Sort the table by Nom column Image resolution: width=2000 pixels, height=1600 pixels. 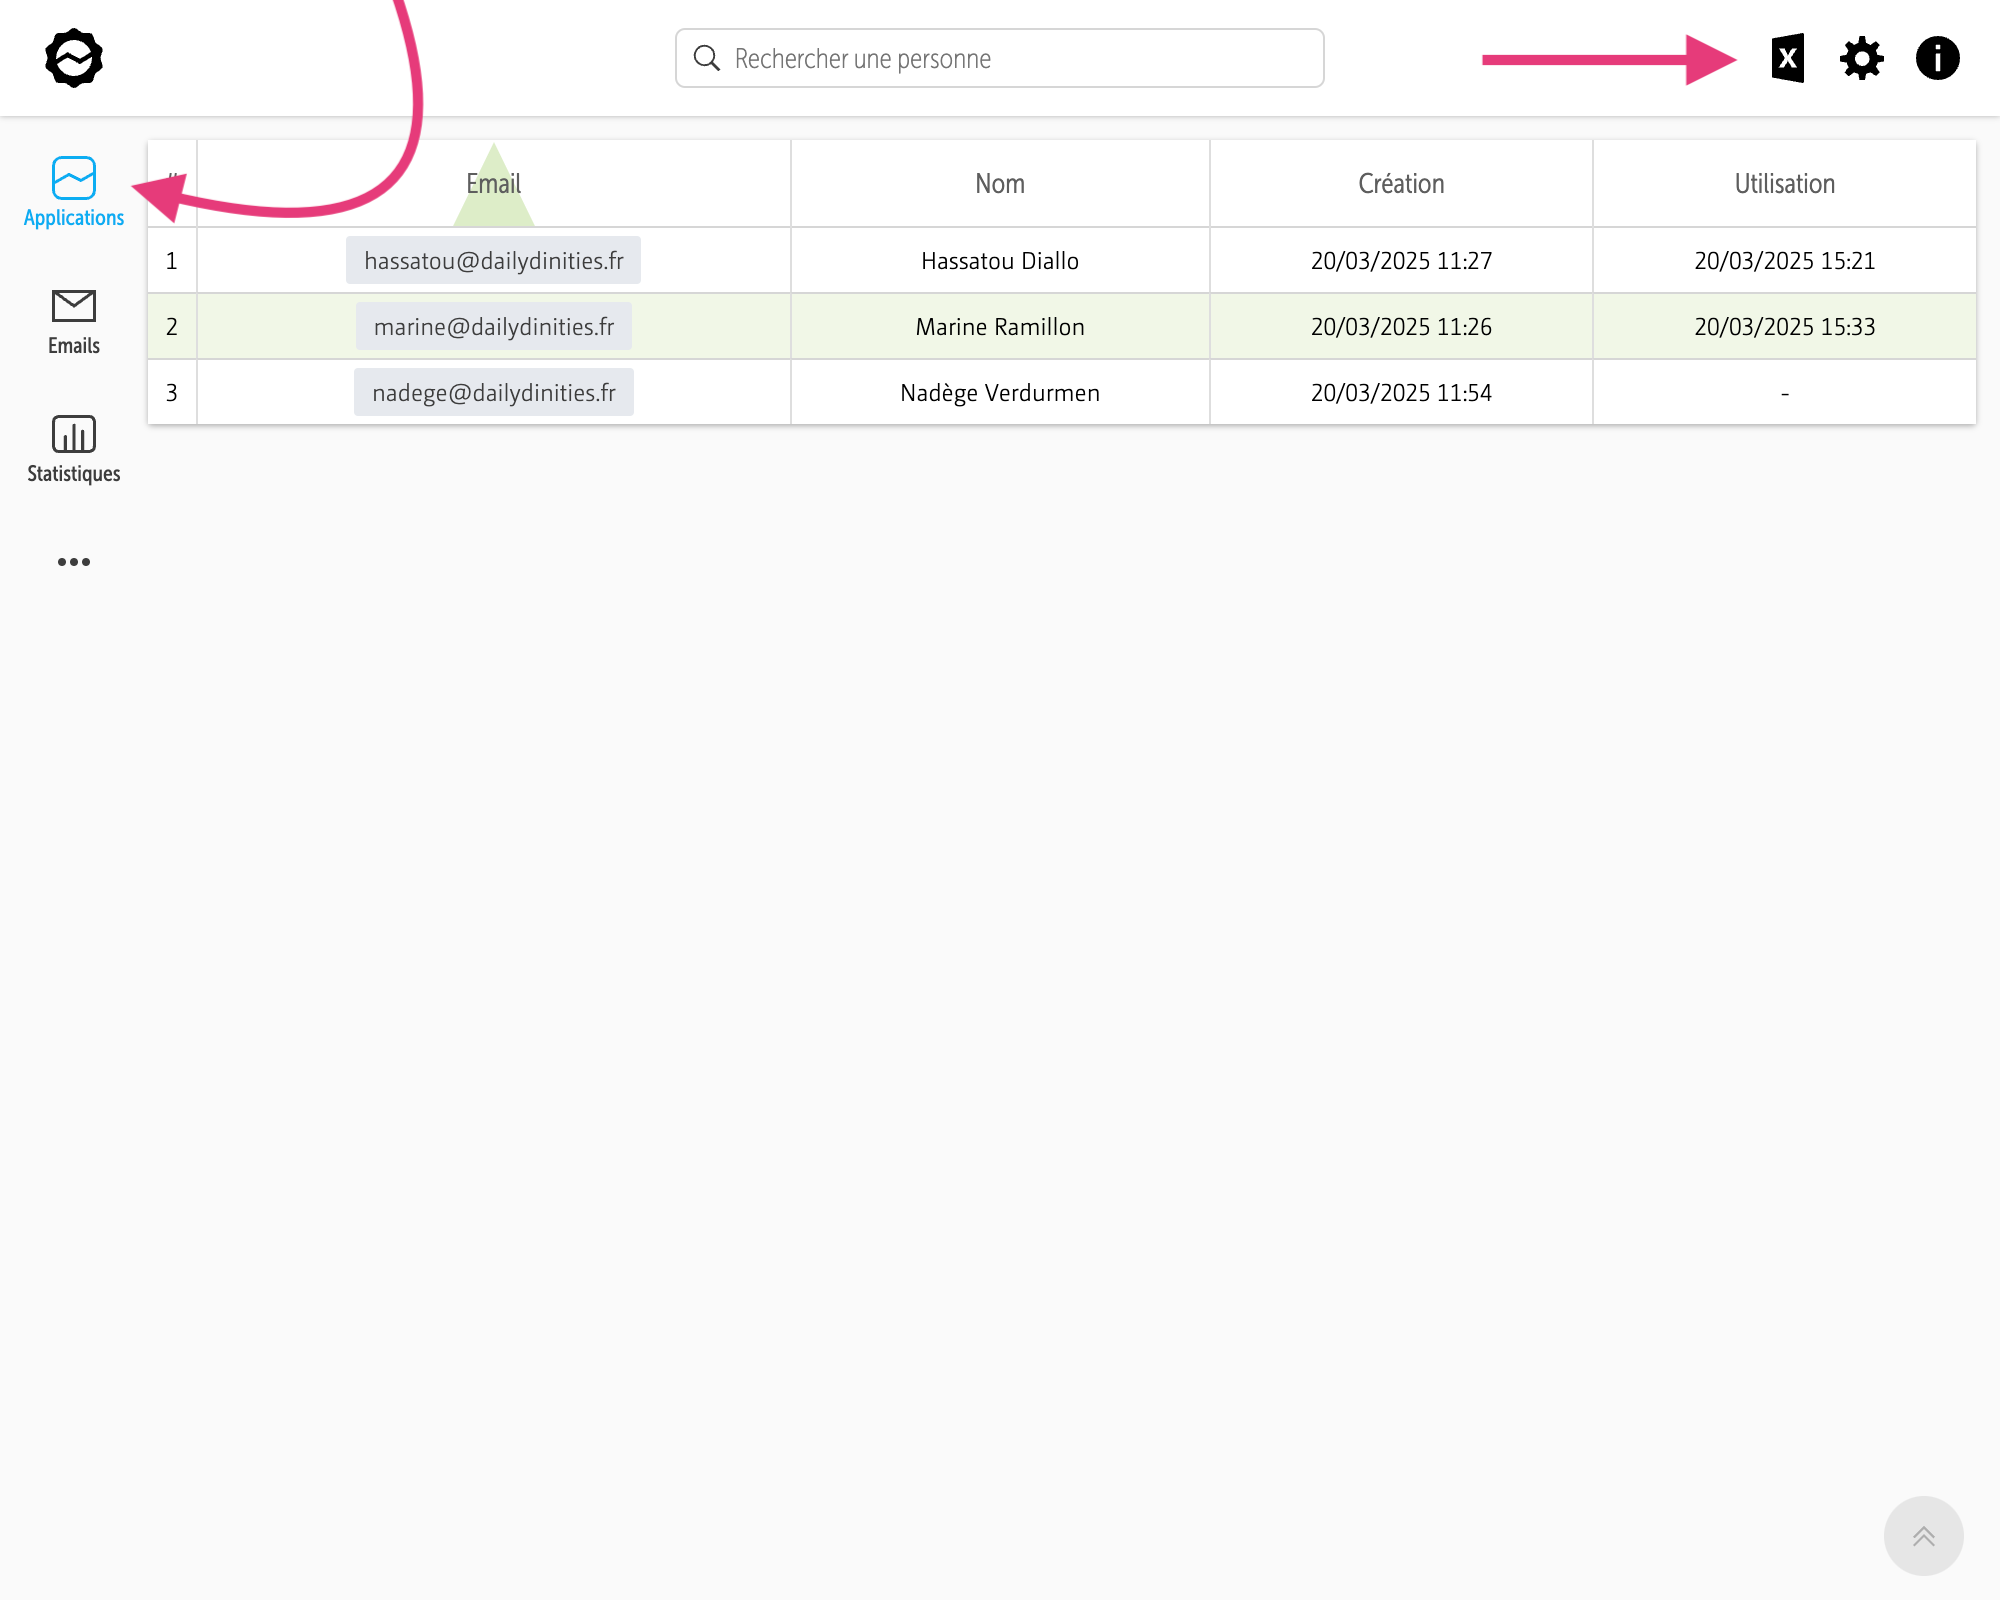tap(1000, 184)
